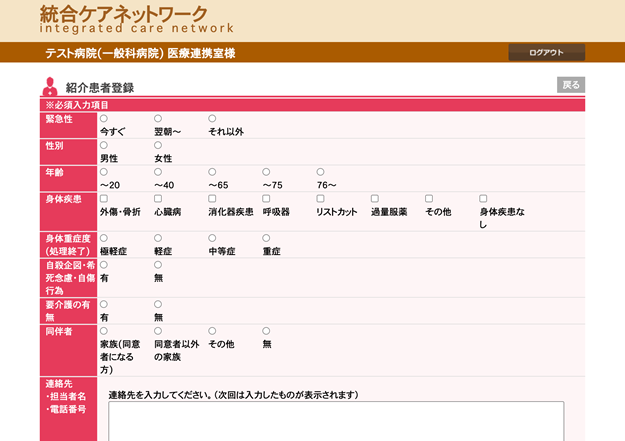Select 中等症 severity
The width and height of the screenshot is (625, 441).
[212, 238]
